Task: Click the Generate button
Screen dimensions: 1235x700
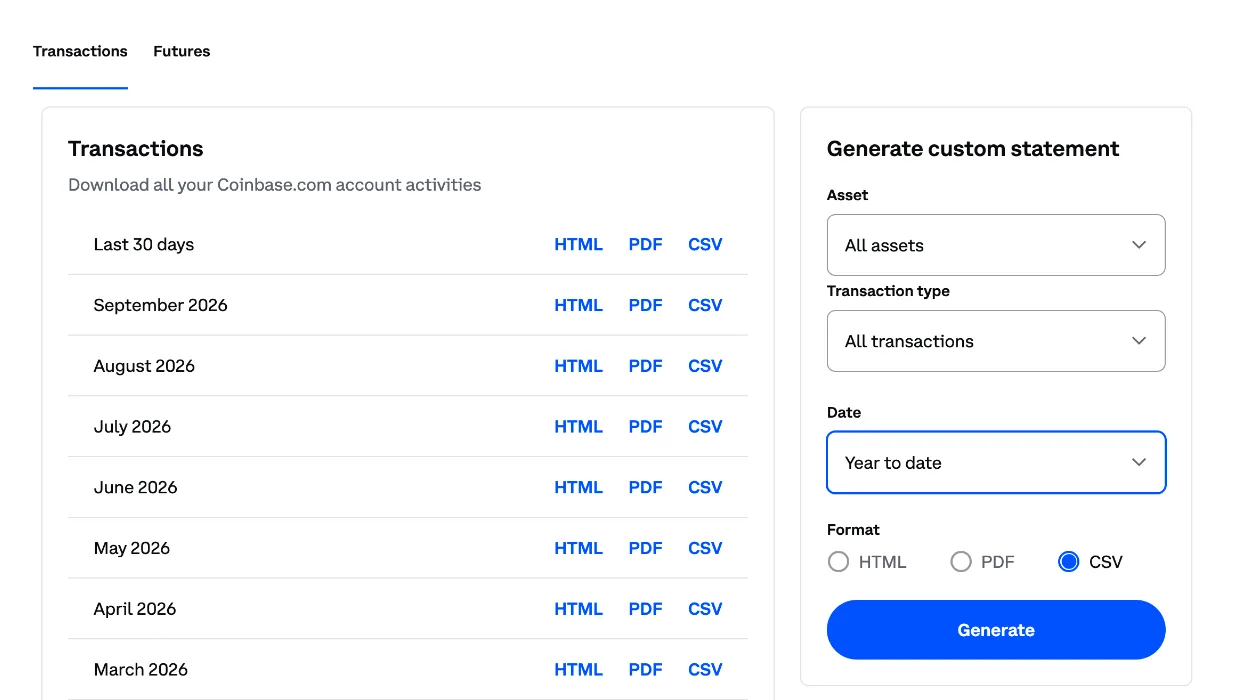Action: pos(996,630)
